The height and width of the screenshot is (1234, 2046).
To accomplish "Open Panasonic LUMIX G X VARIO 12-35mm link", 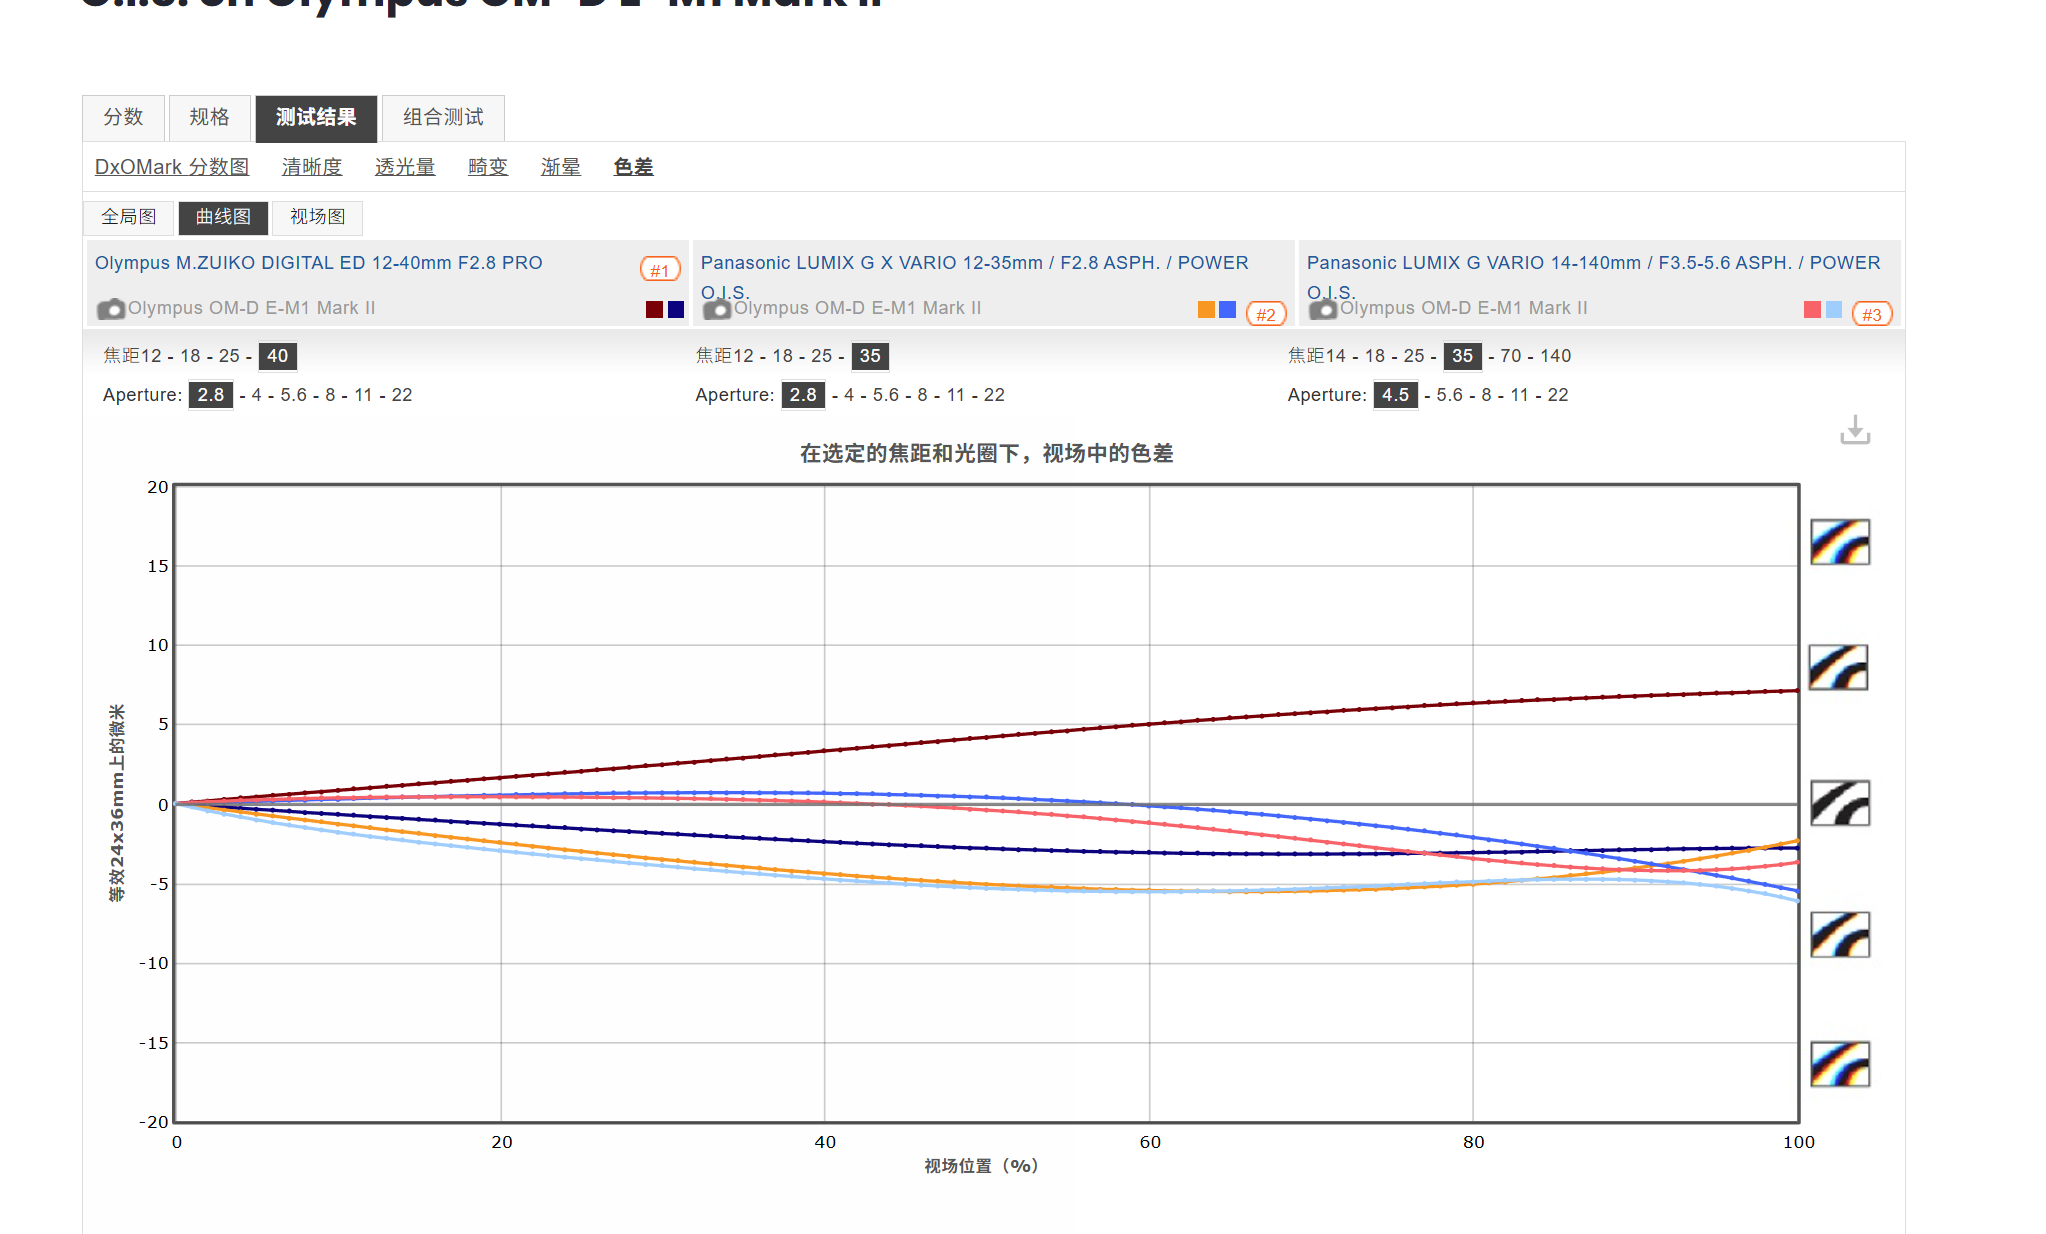I will 975,276.
